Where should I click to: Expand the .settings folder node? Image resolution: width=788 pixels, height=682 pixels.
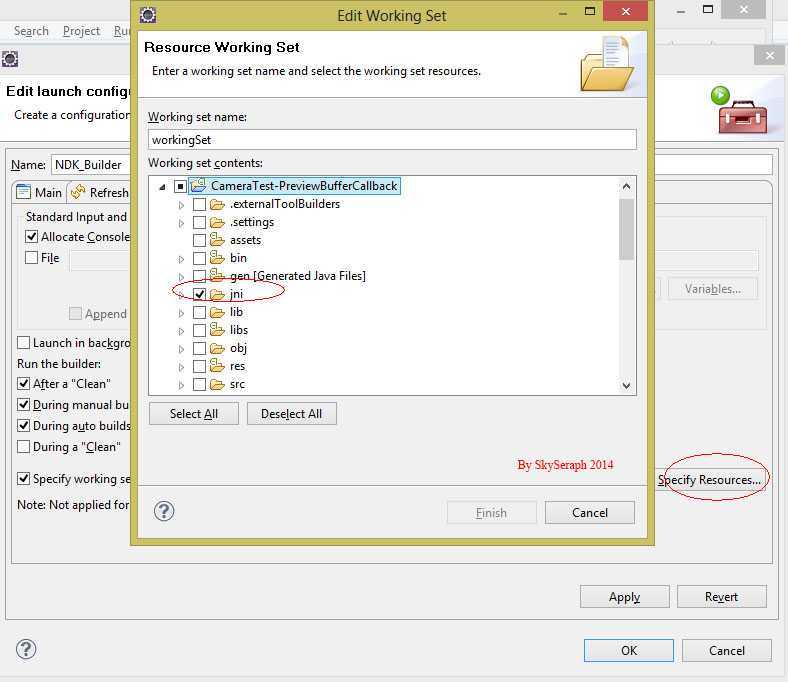(x=181, y=223)
